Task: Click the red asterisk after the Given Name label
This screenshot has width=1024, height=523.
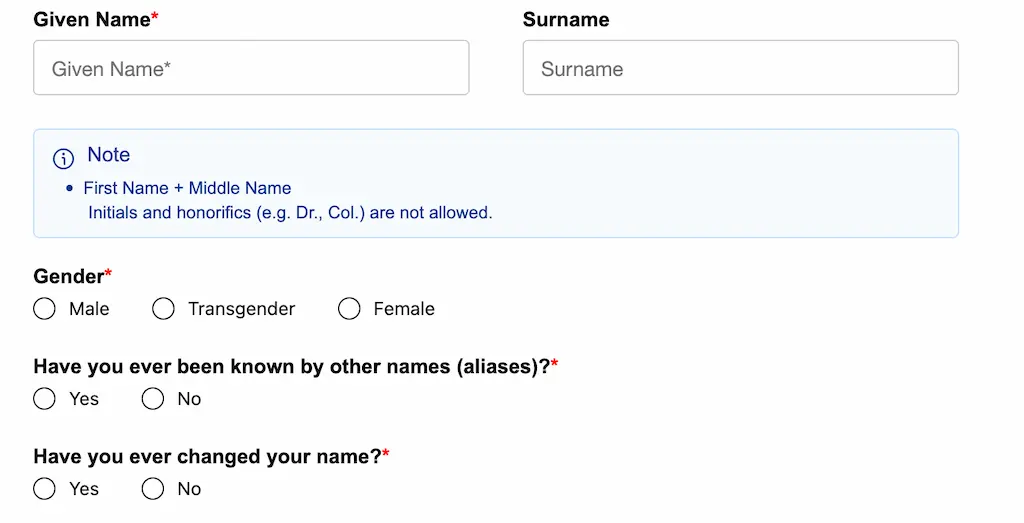Action: click(155, 18)
